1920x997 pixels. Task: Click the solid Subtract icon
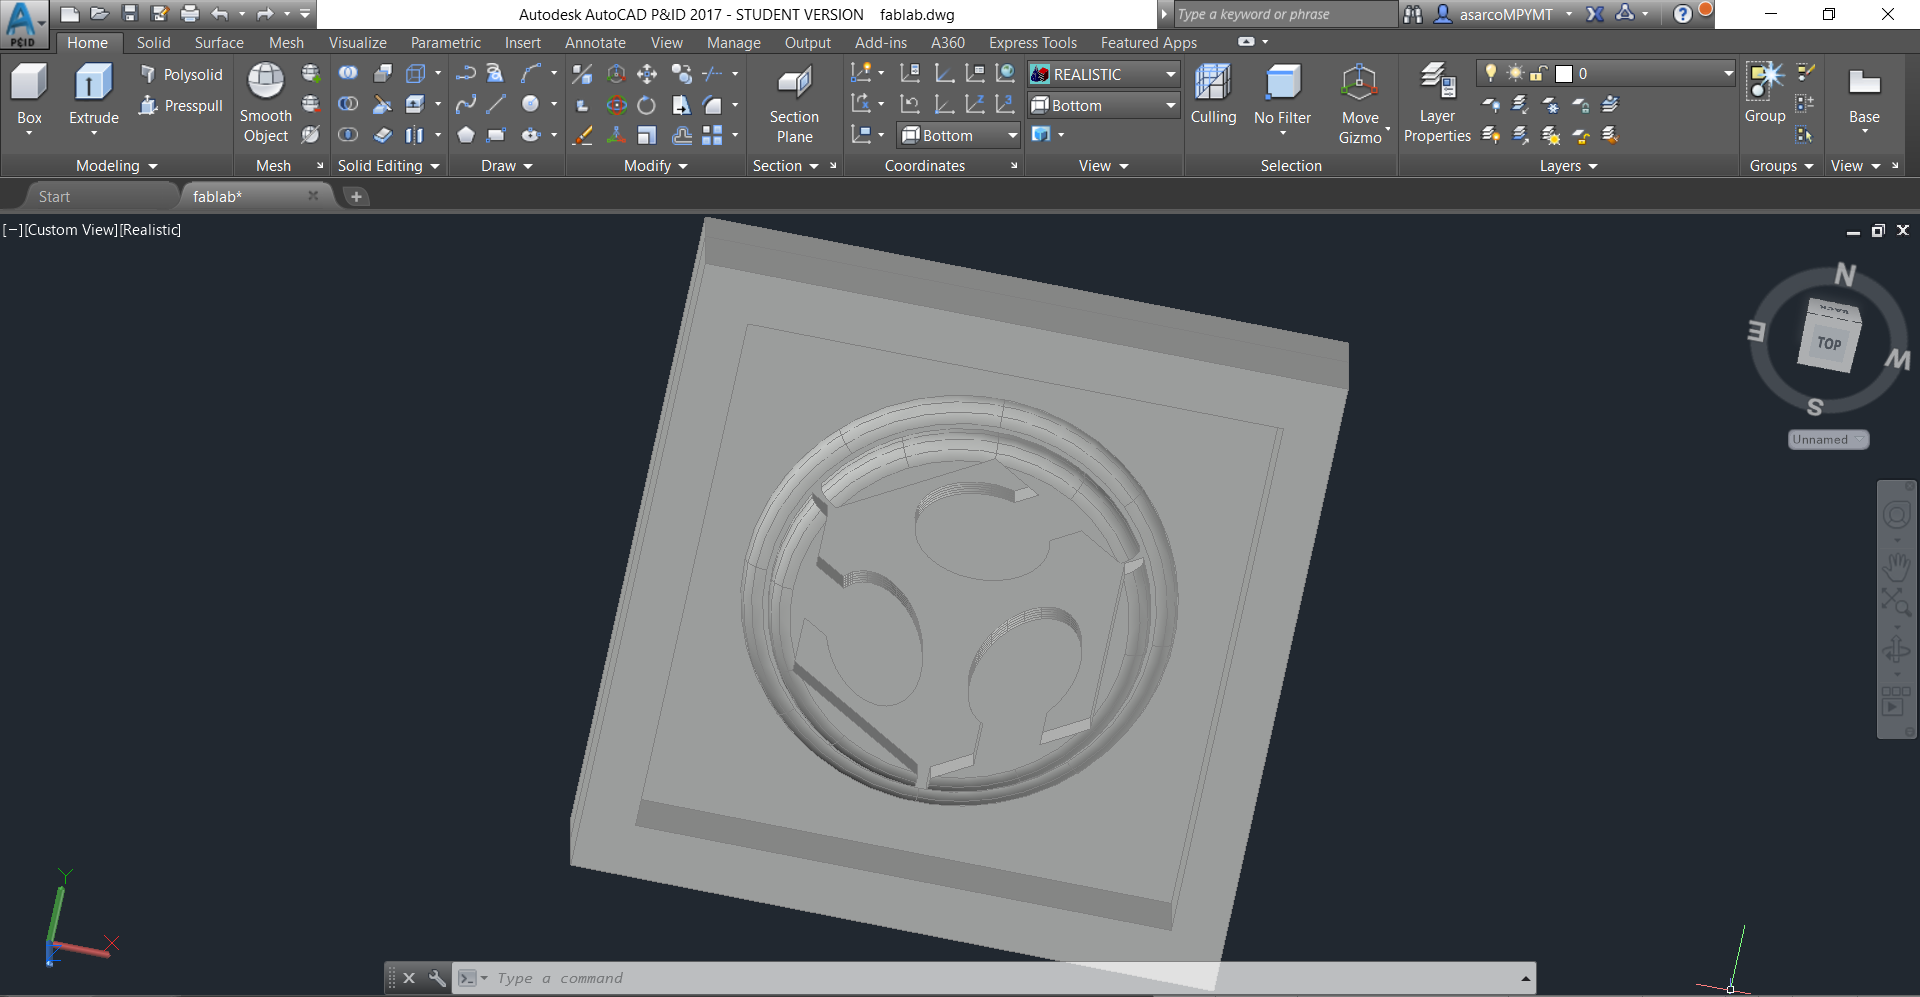click(x=348, y=104)
